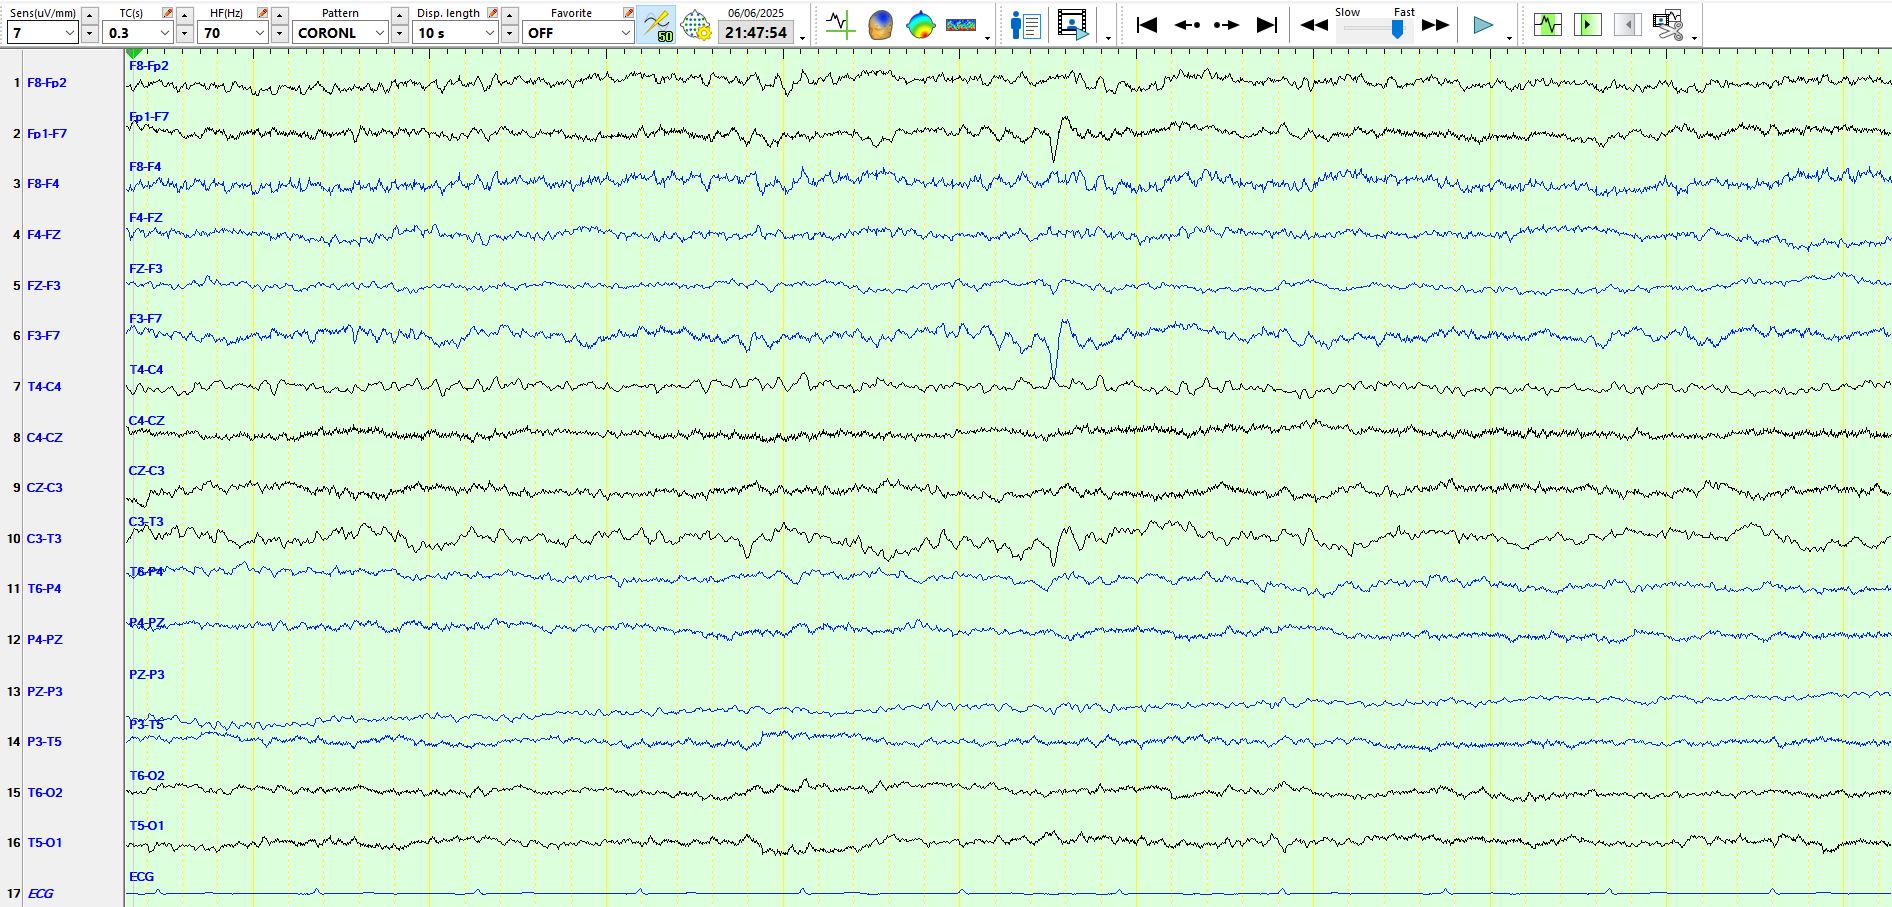Increase Disp. length with its up arrow
1892x907 pixels.
(x=510, y=15)
